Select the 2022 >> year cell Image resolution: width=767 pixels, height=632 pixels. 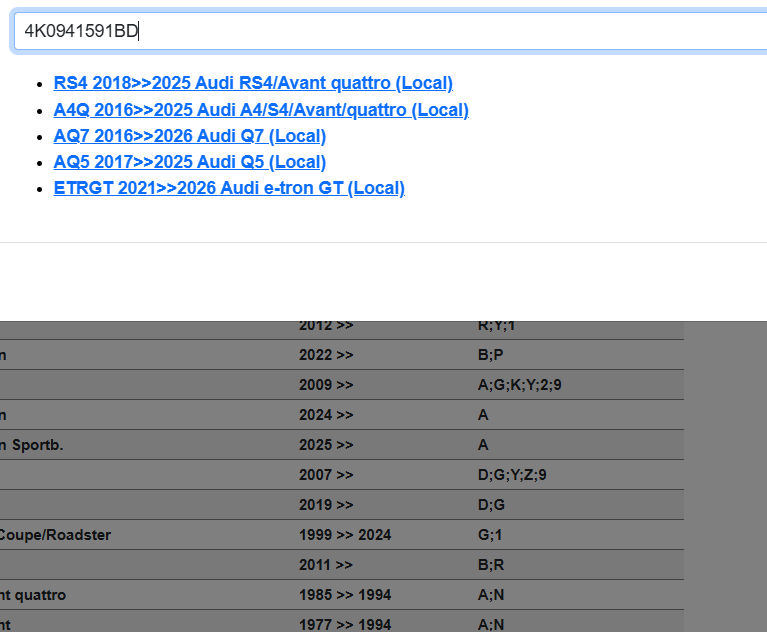[x=326, y=355]
